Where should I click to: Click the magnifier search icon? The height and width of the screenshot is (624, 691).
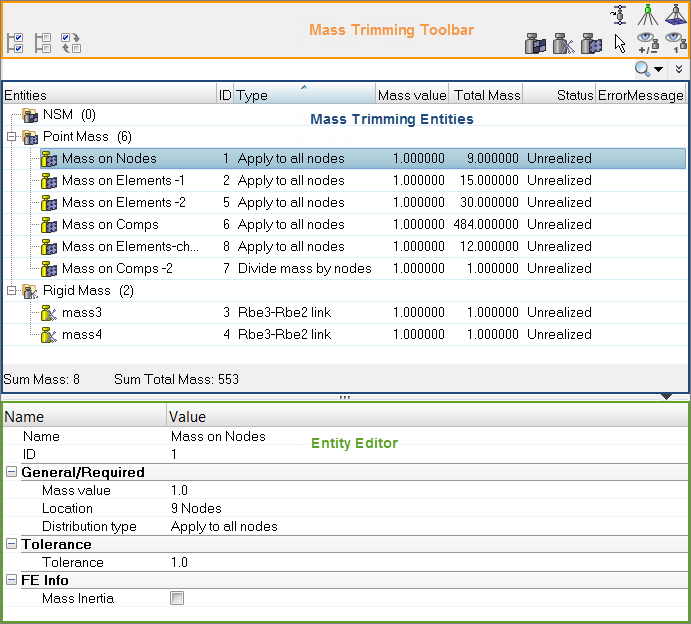(643, 69)
